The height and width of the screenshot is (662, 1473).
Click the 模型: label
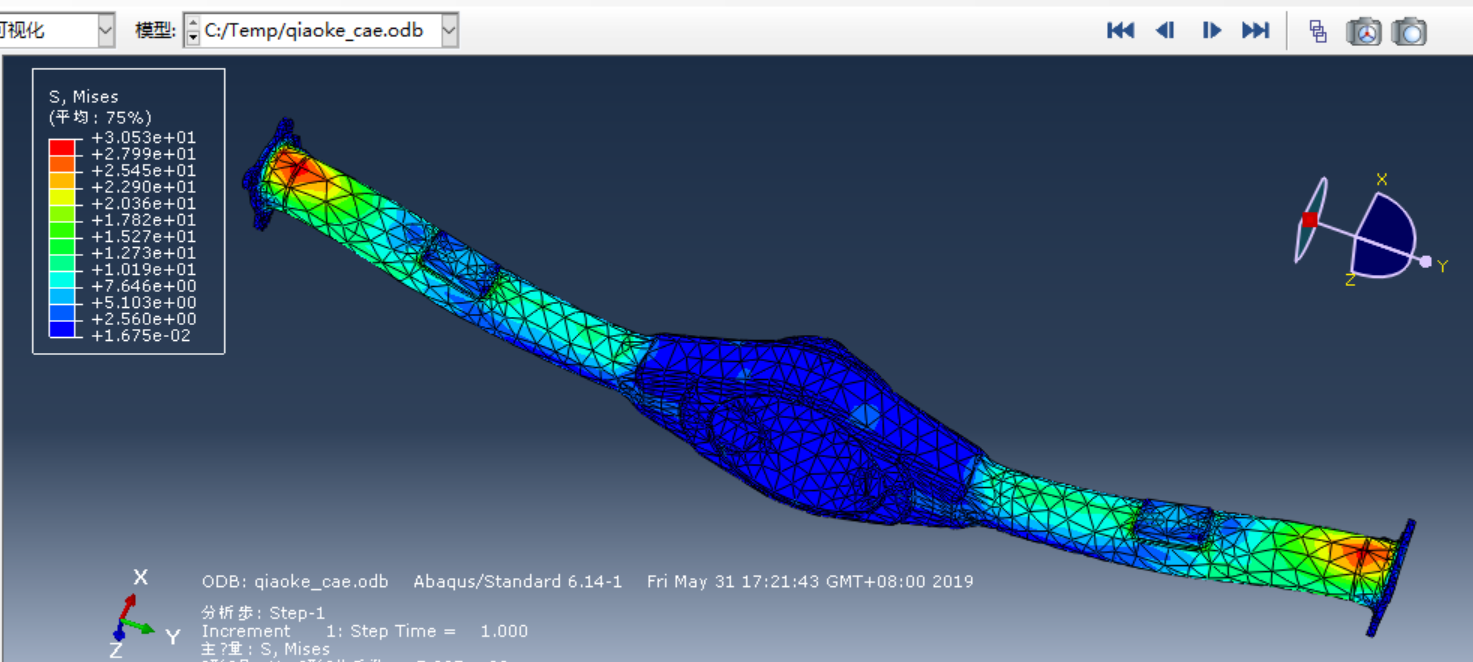click(155, 31)
